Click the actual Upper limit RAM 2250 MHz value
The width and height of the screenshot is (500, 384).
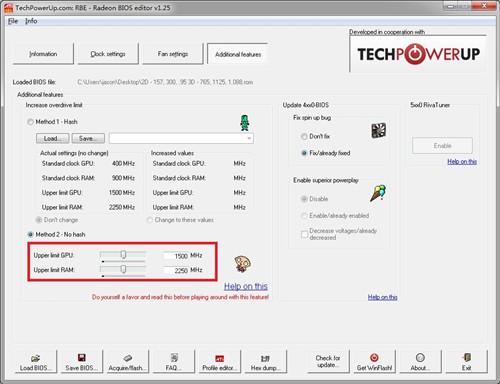(x=122, y=207)
